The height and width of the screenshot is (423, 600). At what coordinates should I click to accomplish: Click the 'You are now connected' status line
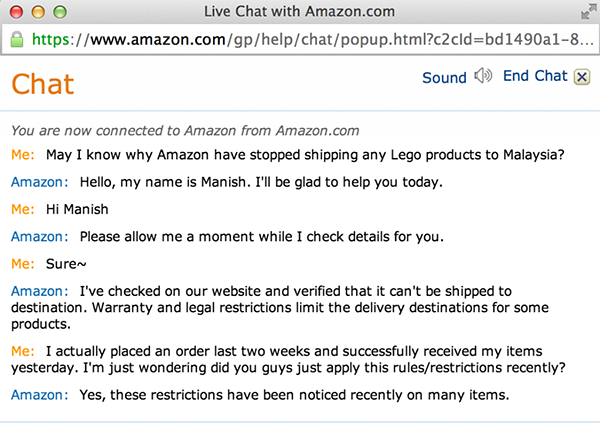pyautogui.click(x=185, y=130)
